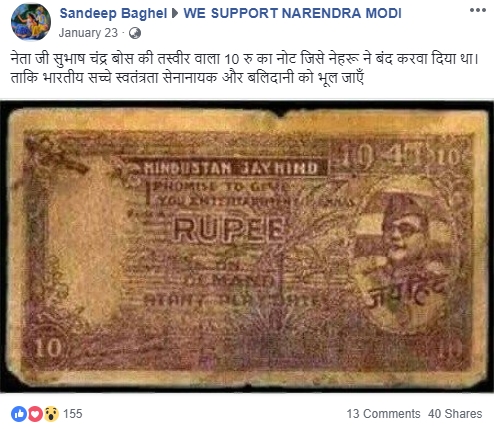Open WE SUPPORT NARENDRA MODI group
The image size is (494, 429).
(292, 13)
